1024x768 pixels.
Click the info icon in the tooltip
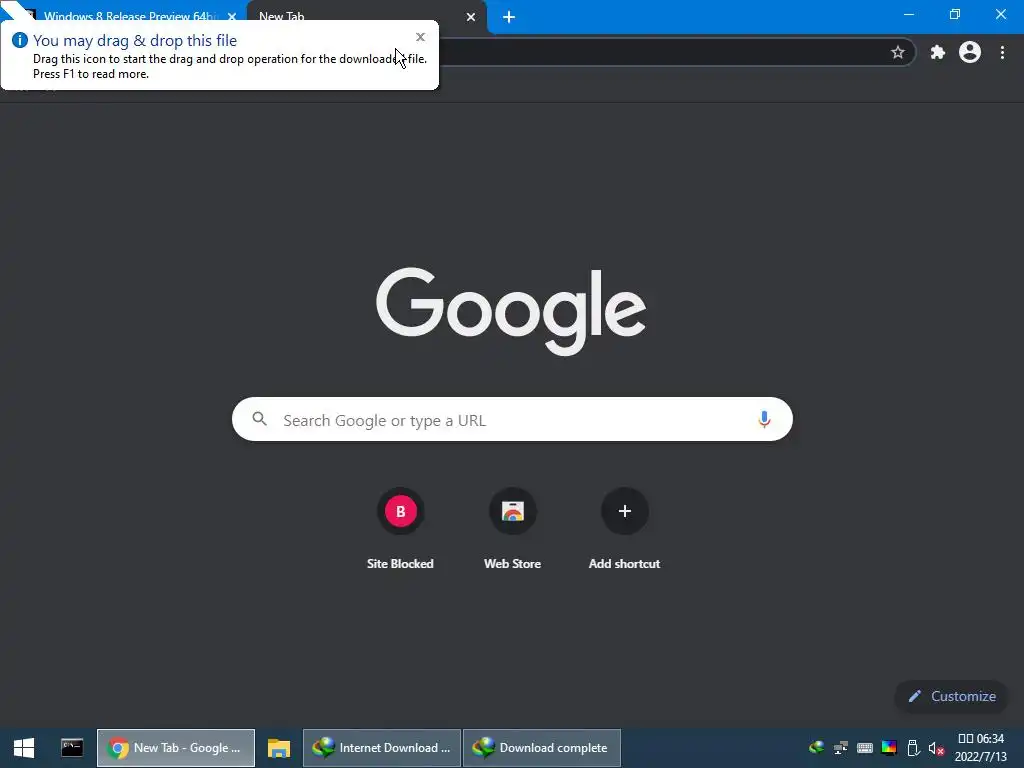point(20,40)
